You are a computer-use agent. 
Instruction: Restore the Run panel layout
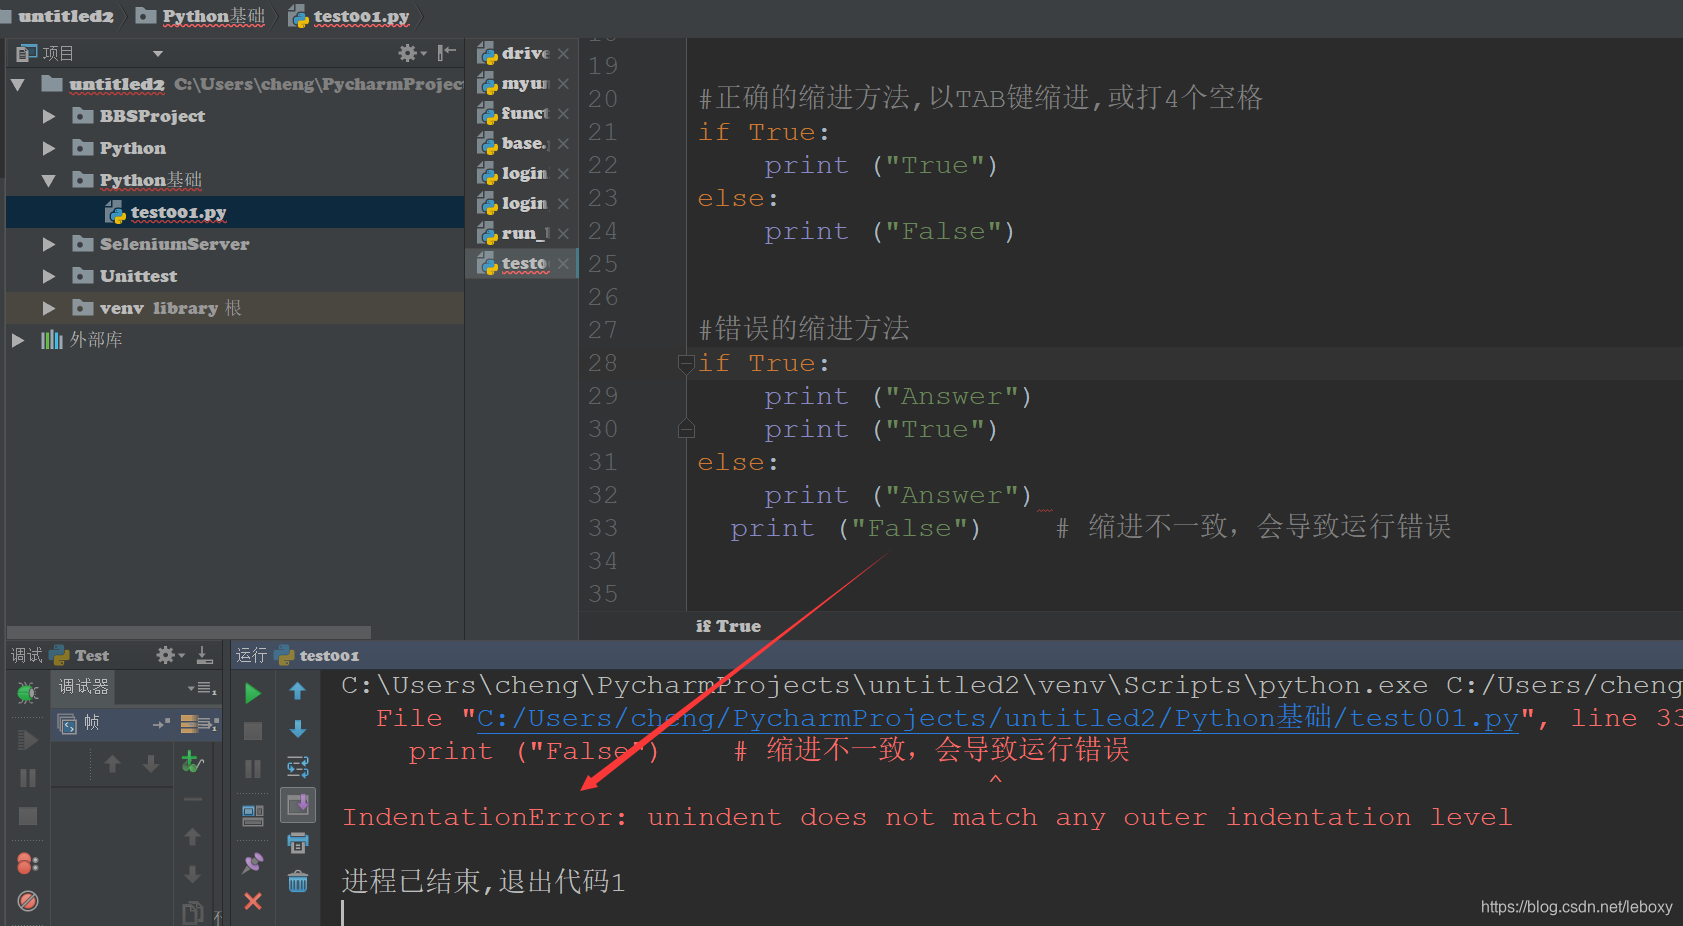pos(253,816)
